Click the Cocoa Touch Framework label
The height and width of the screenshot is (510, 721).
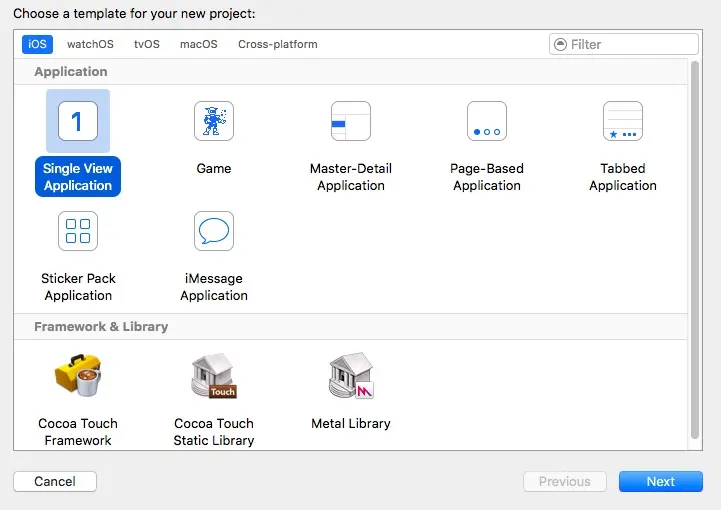point(78,431)
